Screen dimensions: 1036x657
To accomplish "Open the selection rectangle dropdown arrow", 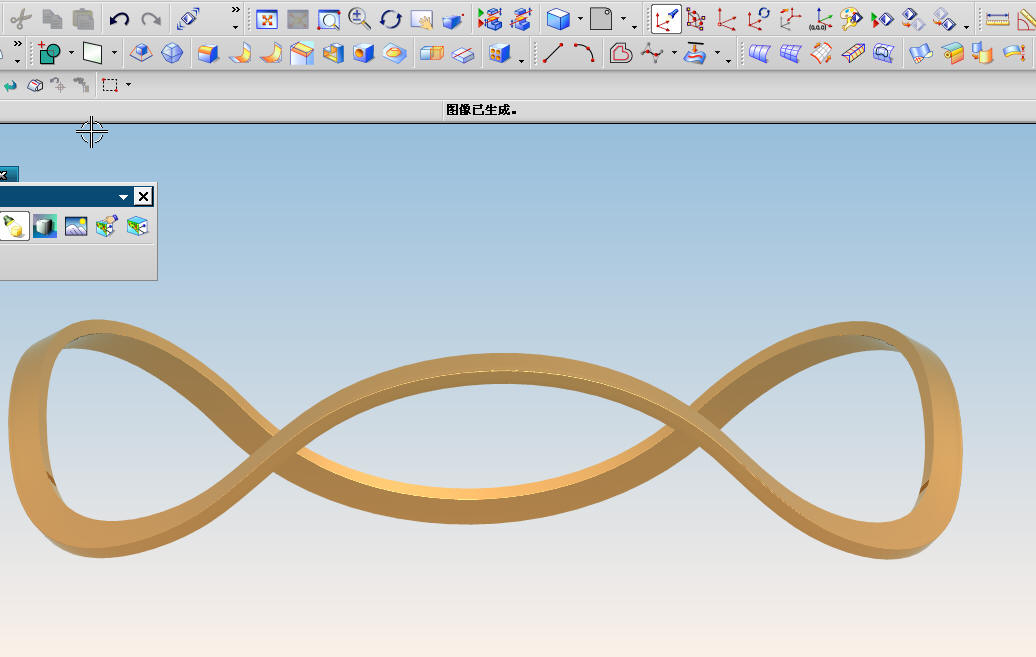I will [x=128, y=85].
